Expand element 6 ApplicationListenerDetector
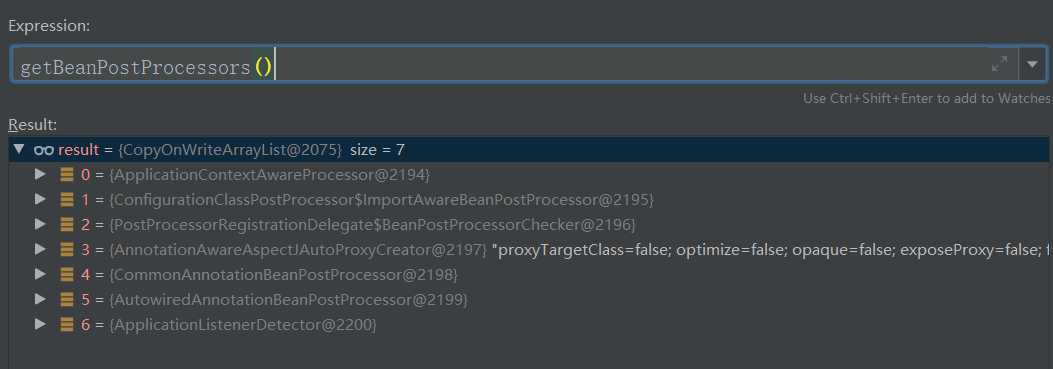Viewport: 1053px width, 369px height. point(40,324)
